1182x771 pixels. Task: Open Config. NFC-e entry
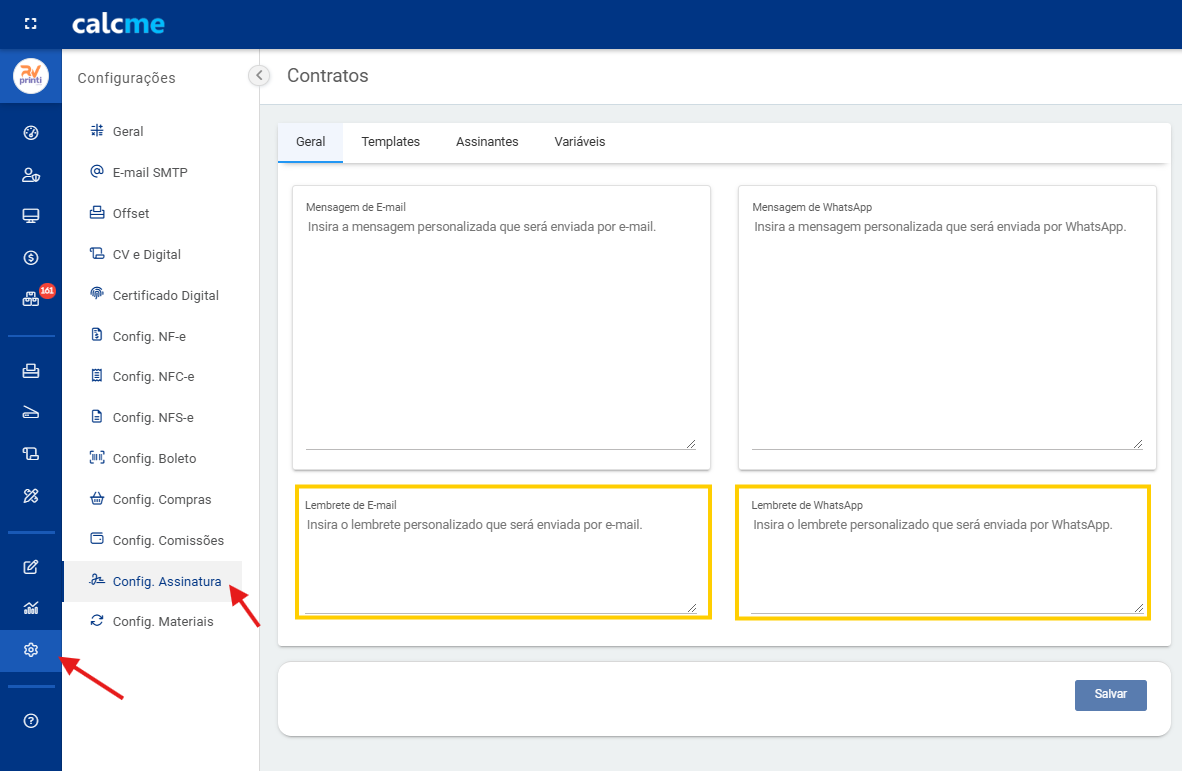152,376
